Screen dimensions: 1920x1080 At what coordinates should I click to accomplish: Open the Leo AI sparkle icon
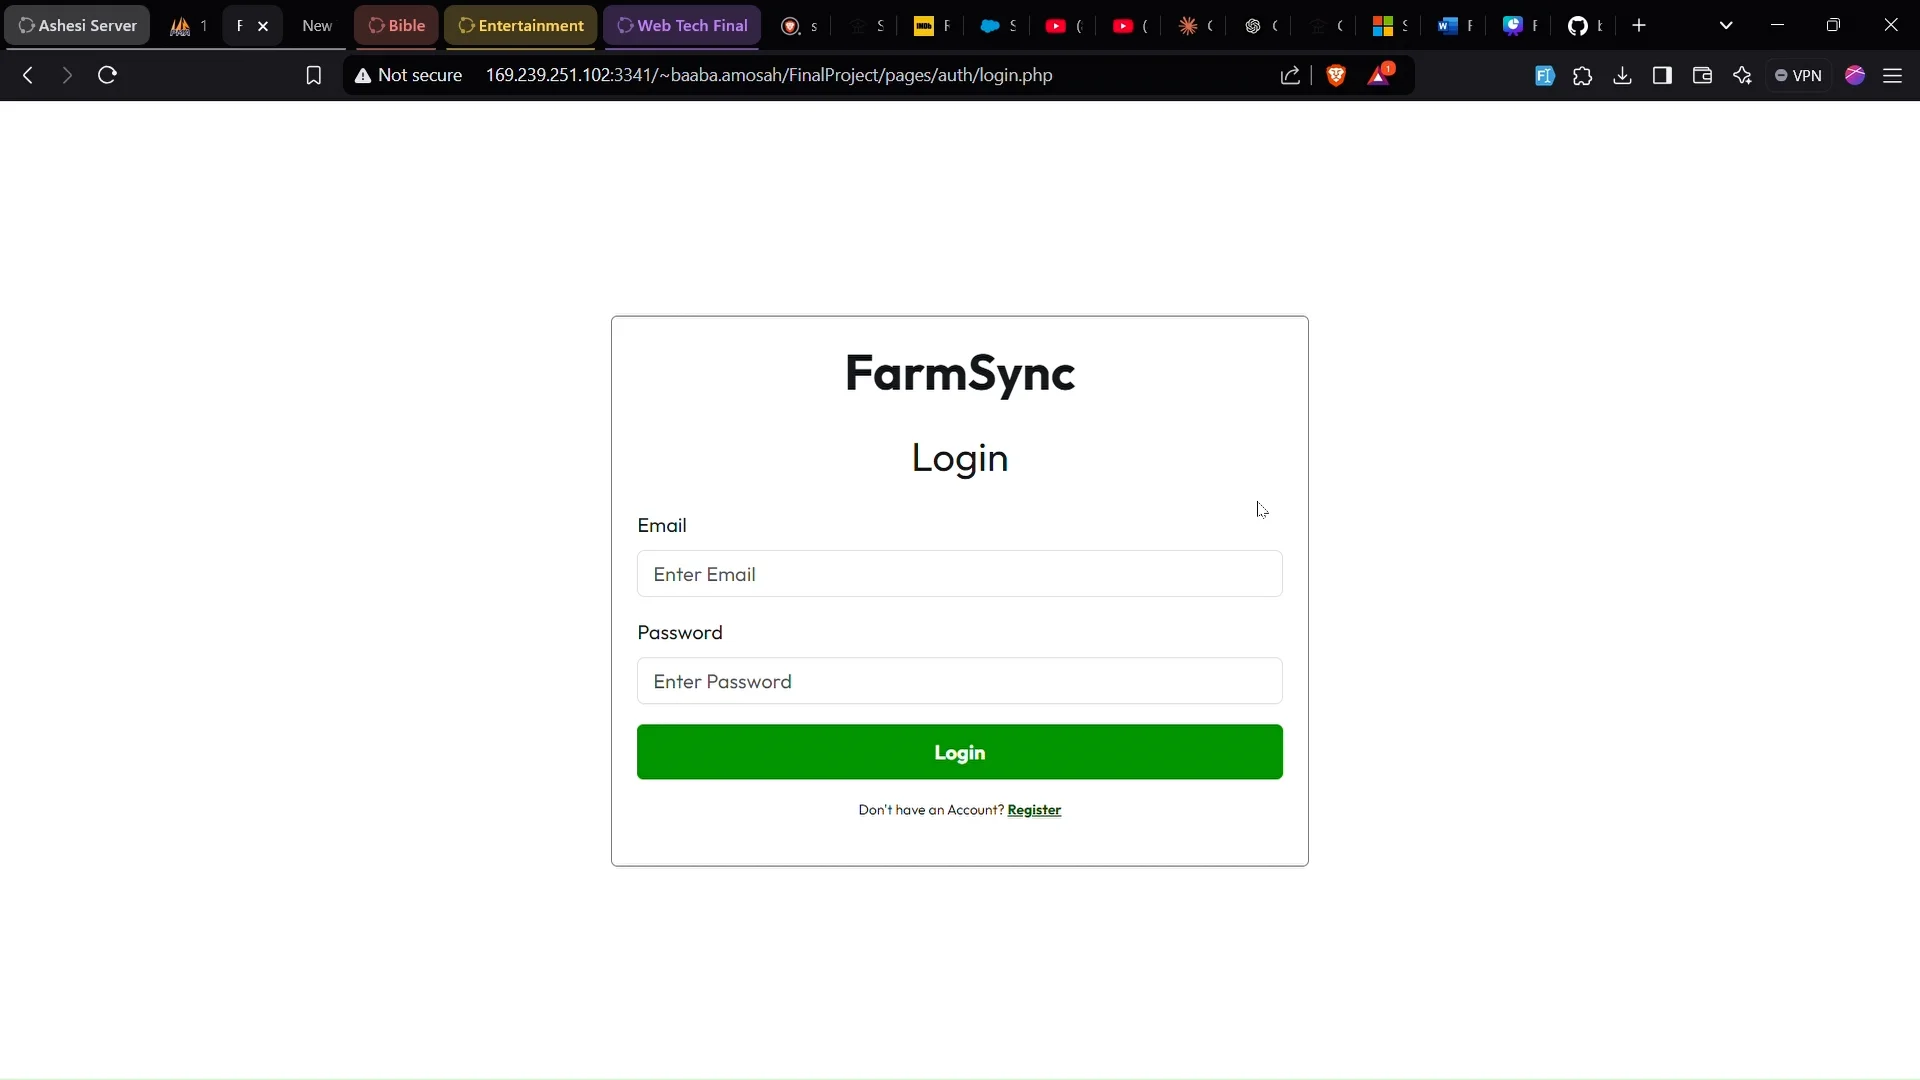pyautogui.click(x=1742, y=75)
